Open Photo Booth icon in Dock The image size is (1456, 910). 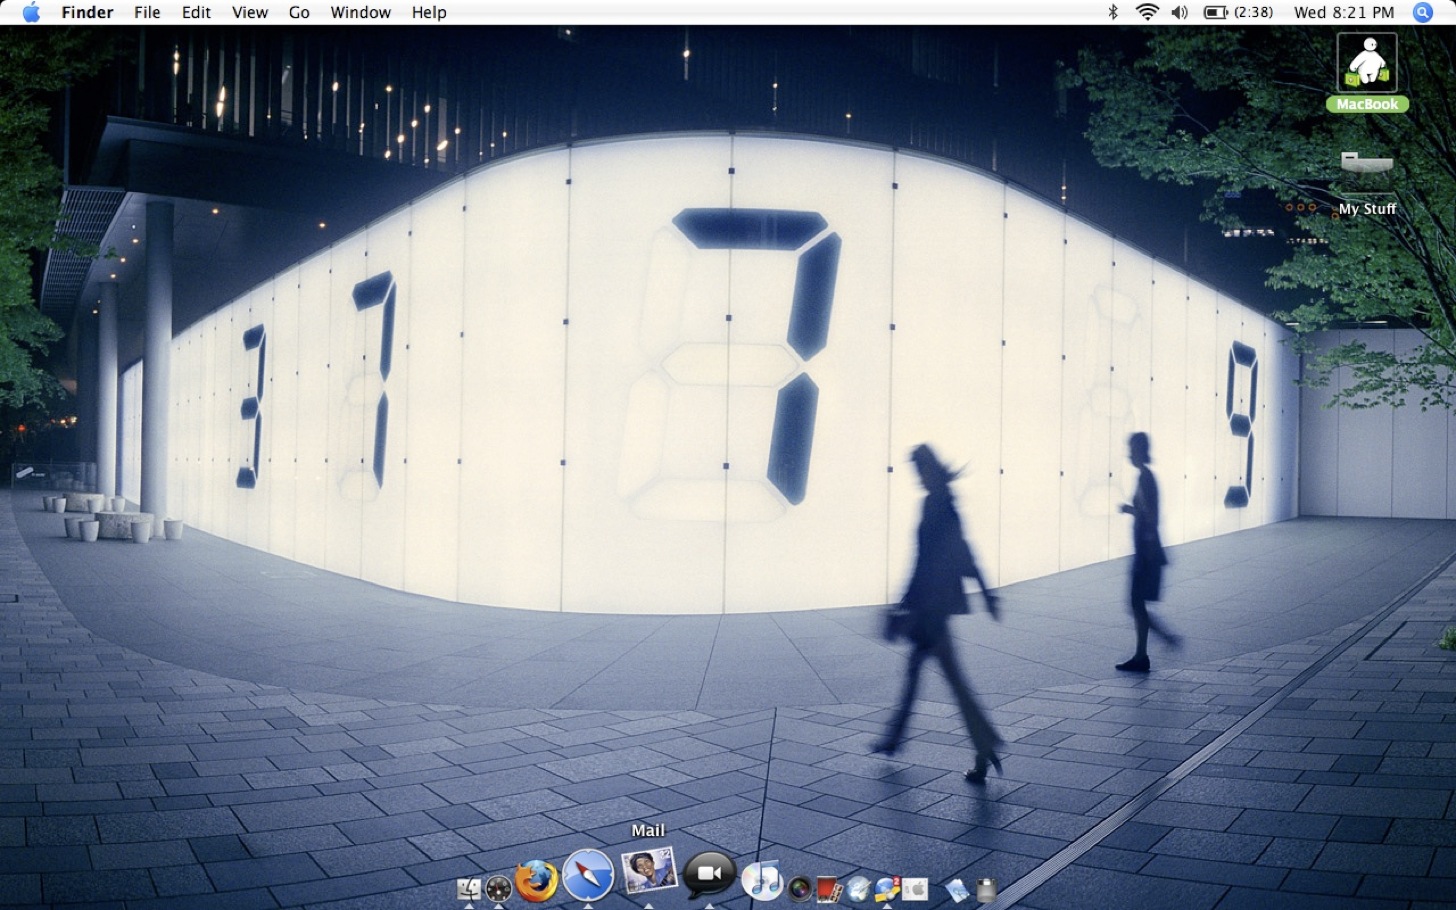[830, 889]
